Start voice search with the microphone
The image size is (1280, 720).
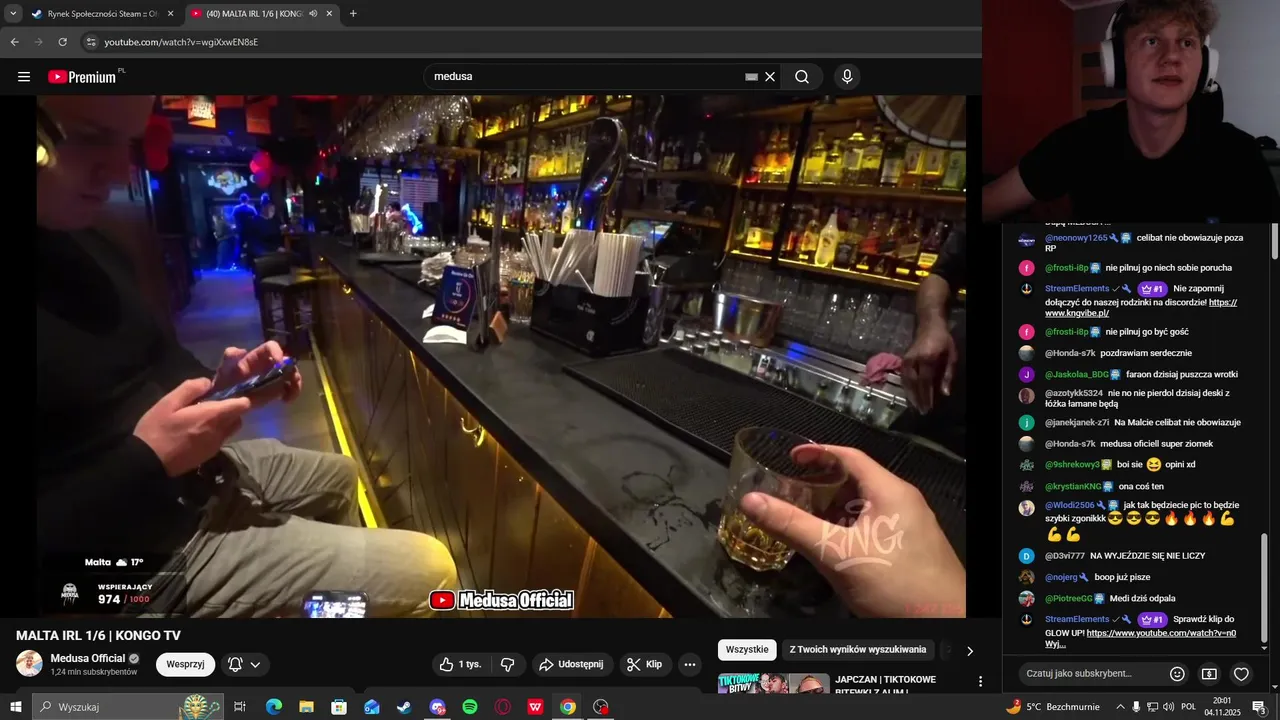[x=847, y=77]
